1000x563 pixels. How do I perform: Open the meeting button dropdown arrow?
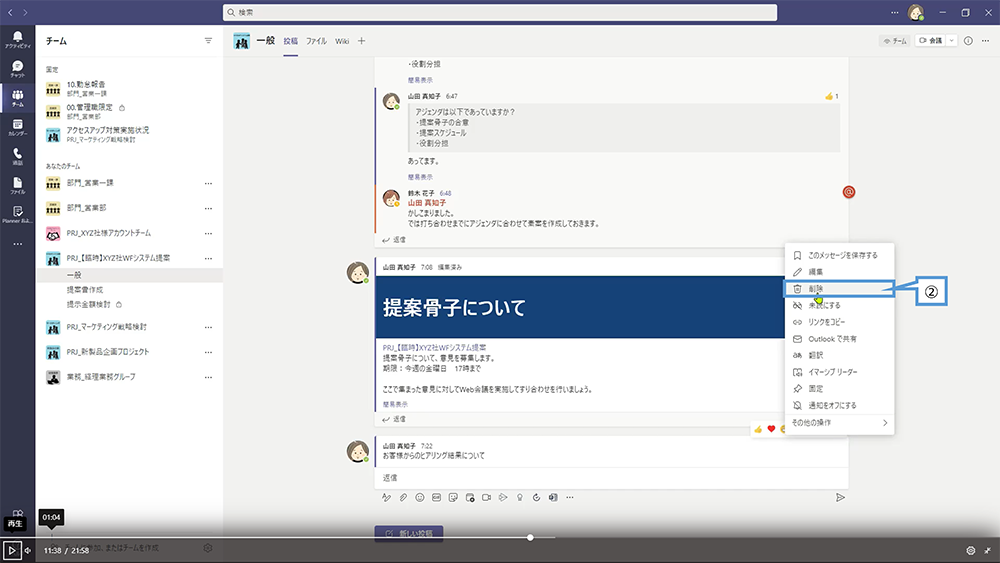coord(951,41)
